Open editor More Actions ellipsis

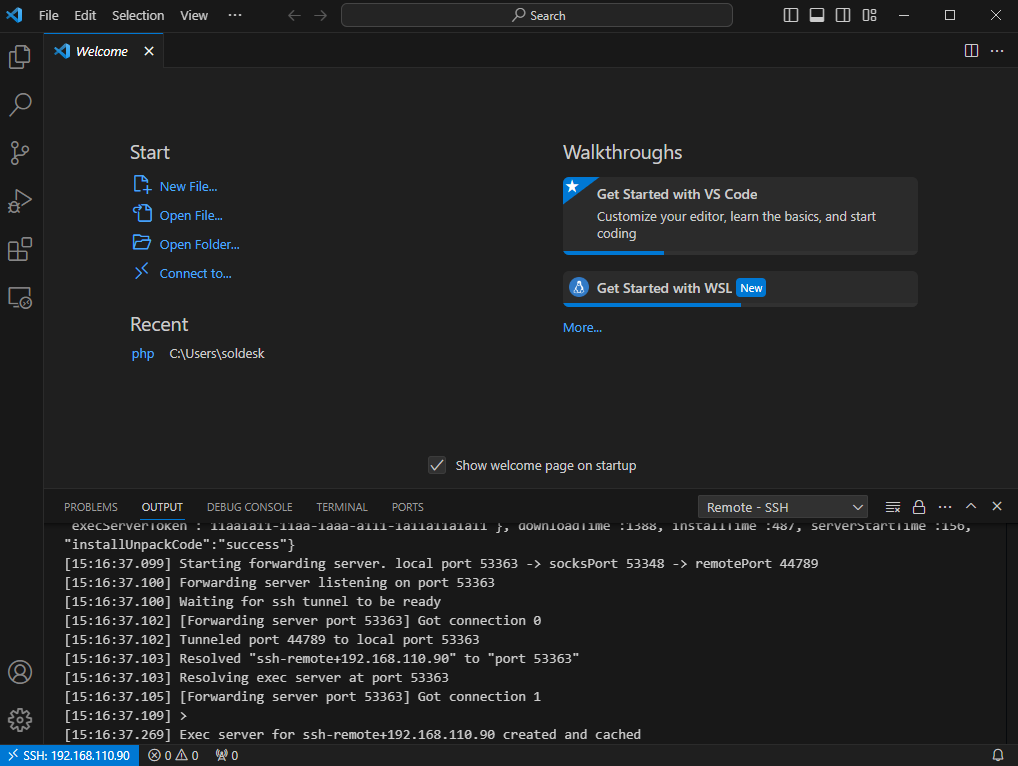(997, 51)
